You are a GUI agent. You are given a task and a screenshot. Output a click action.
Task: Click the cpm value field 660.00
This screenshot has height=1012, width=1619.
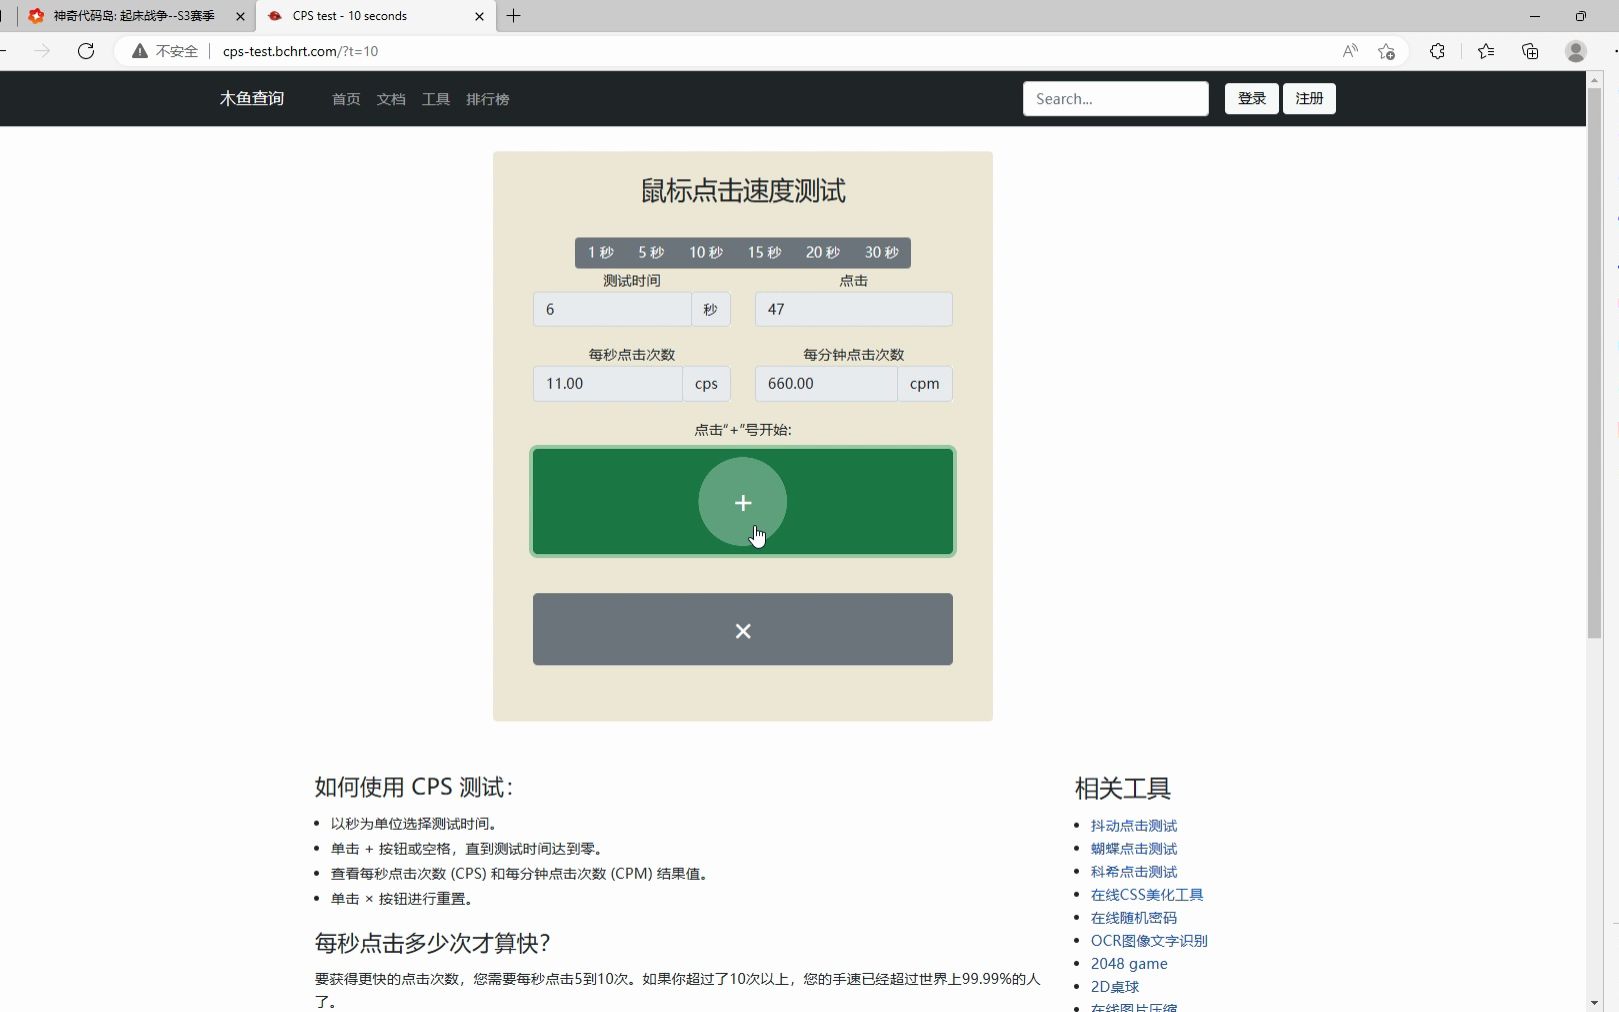[x=826, y=384]
